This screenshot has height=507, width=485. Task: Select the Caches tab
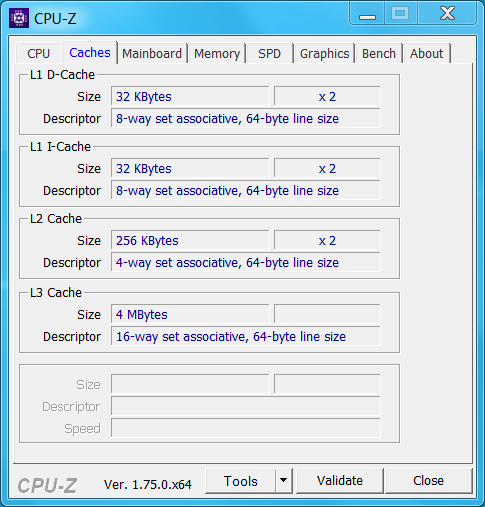click(90, 52)
